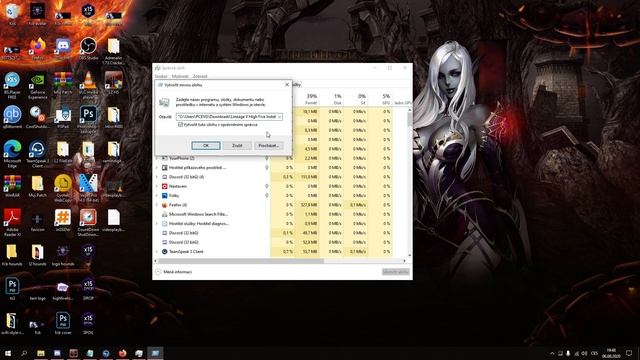Expand the Nastavení process row
The image size is (640, 360).
[157, 186]
